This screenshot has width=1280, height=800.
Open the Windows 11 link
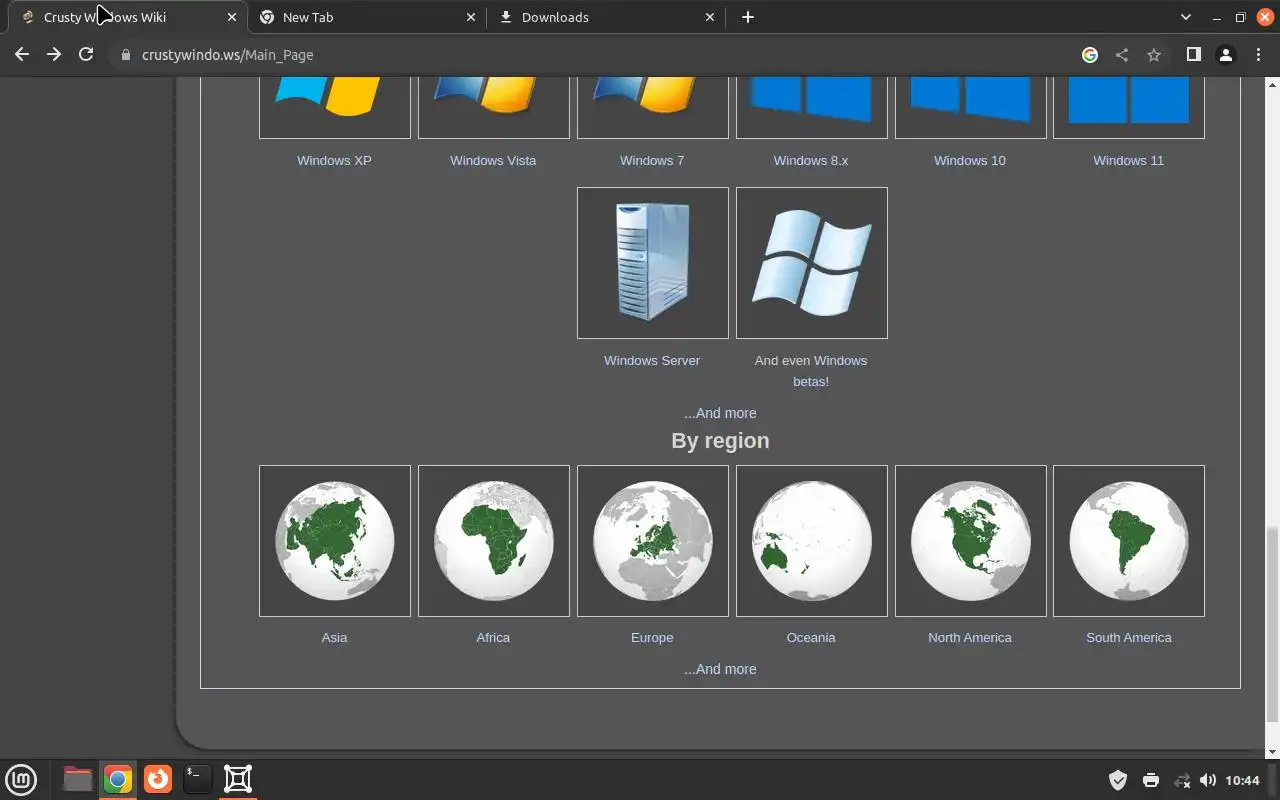(x=1128, y=160)
